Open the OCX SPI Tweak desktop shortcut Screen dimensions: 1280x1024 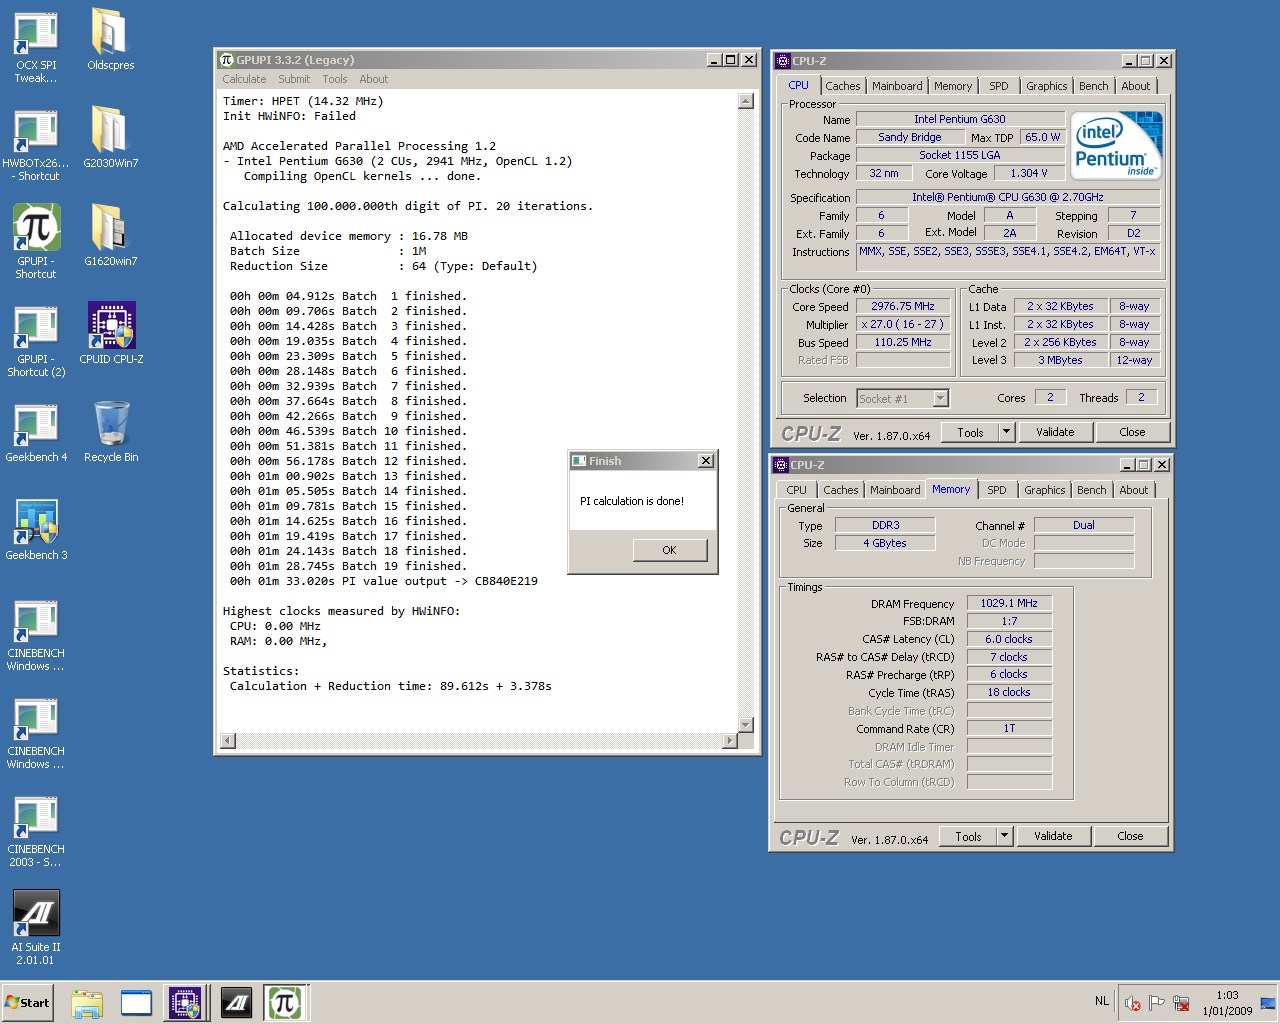click(36, 46)
